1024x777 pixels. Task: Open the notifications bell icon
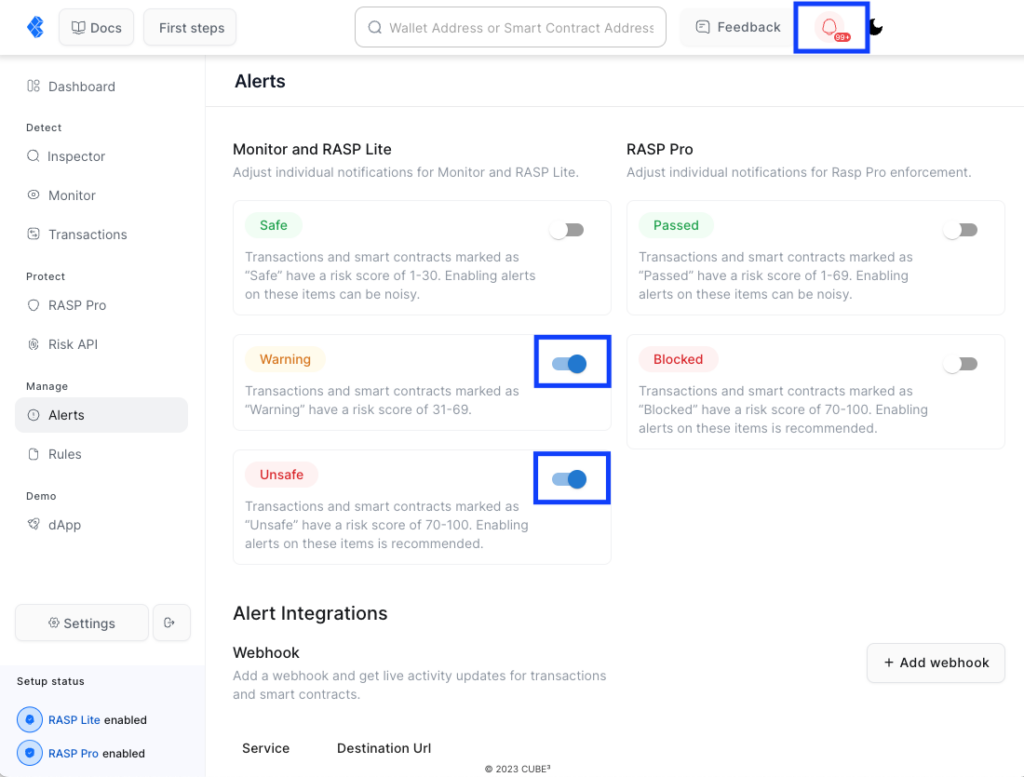pyautogui.click(x=831, y=27)
